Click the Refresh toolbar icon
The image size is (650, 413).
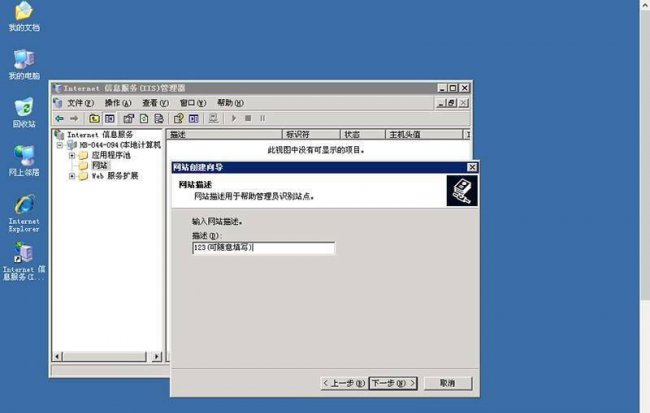(x=144, y=119)
